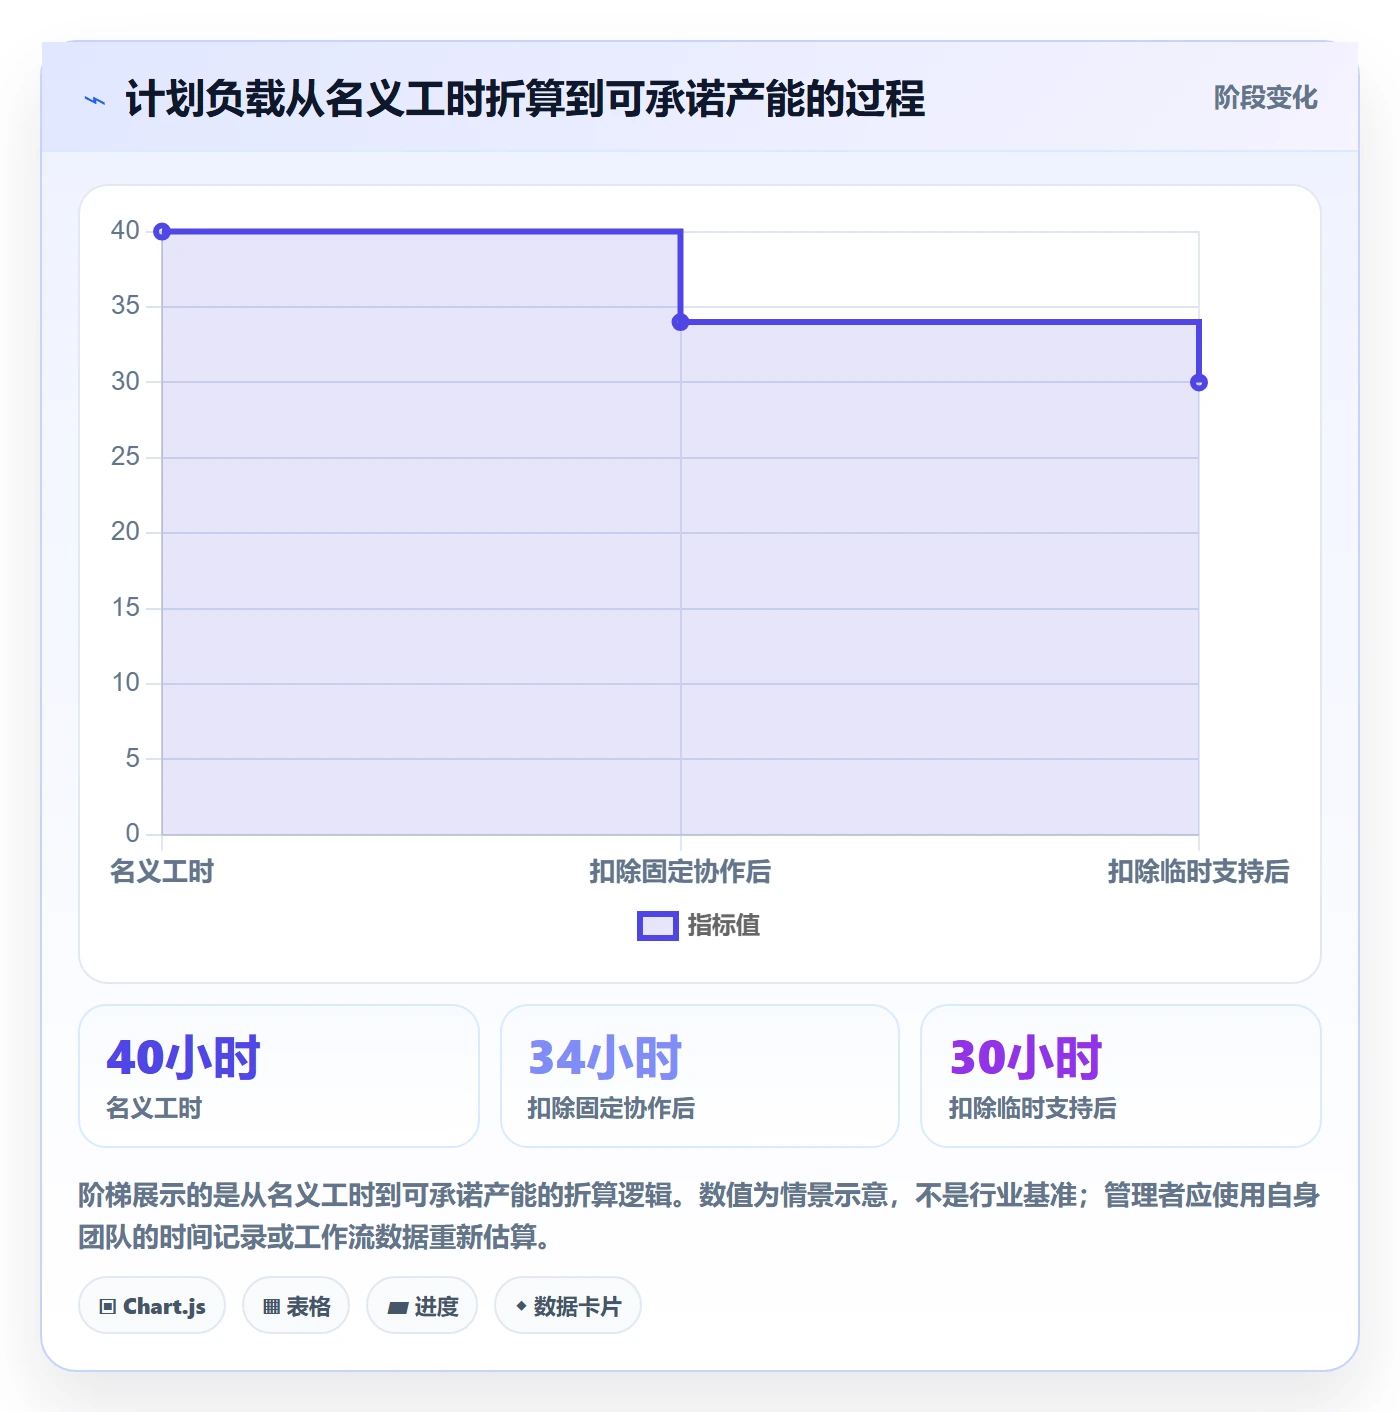Click the y-axis value 40

pos(125,231)
